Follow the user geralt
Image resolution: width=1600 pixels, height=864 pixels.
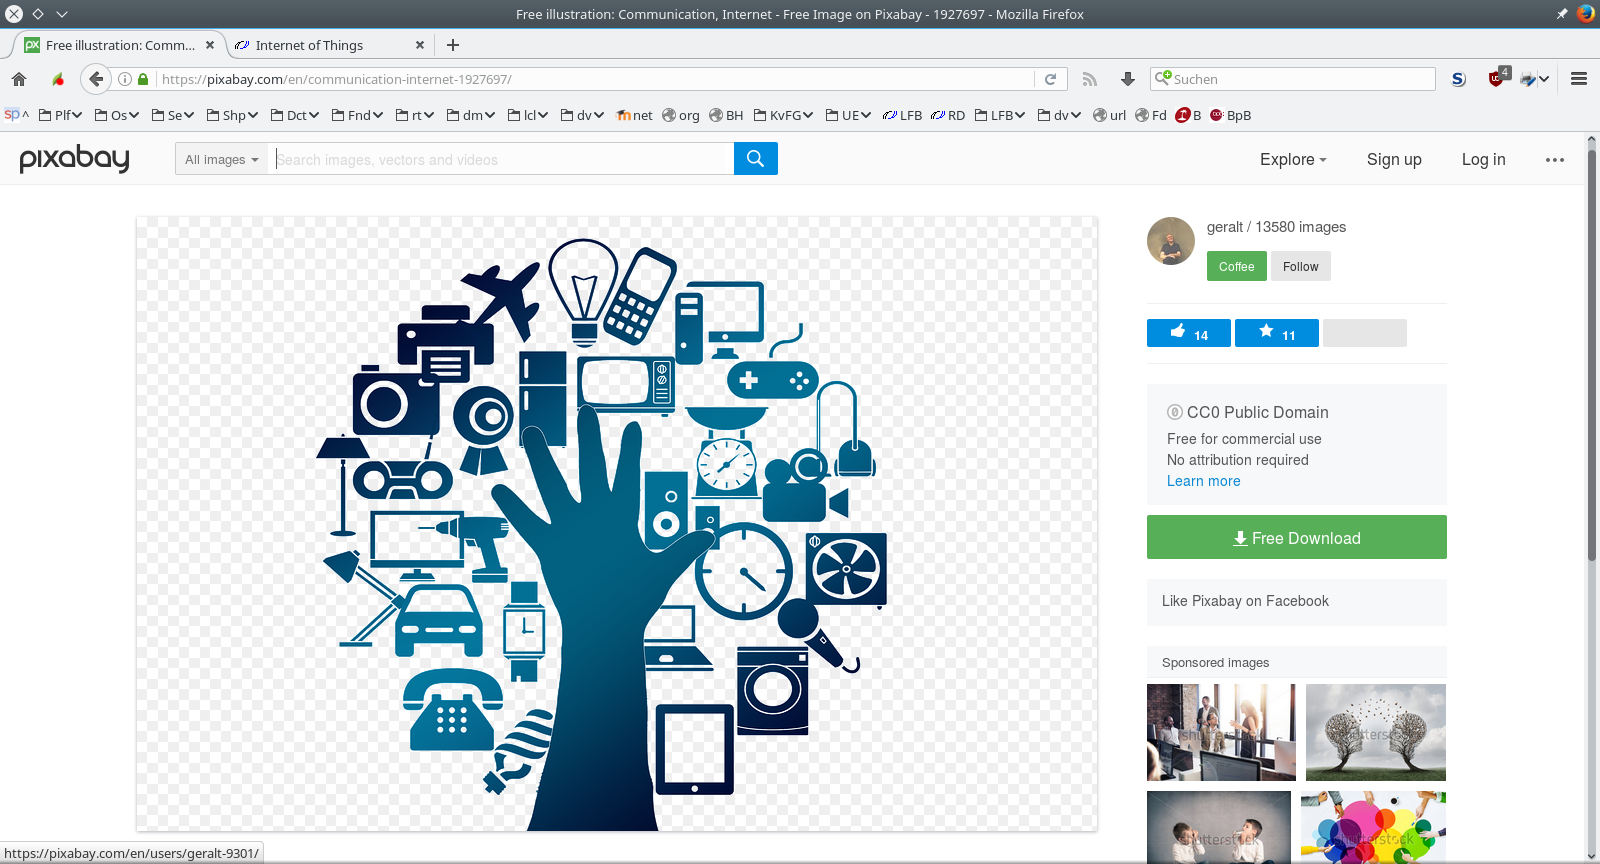tap(1300, 266)
